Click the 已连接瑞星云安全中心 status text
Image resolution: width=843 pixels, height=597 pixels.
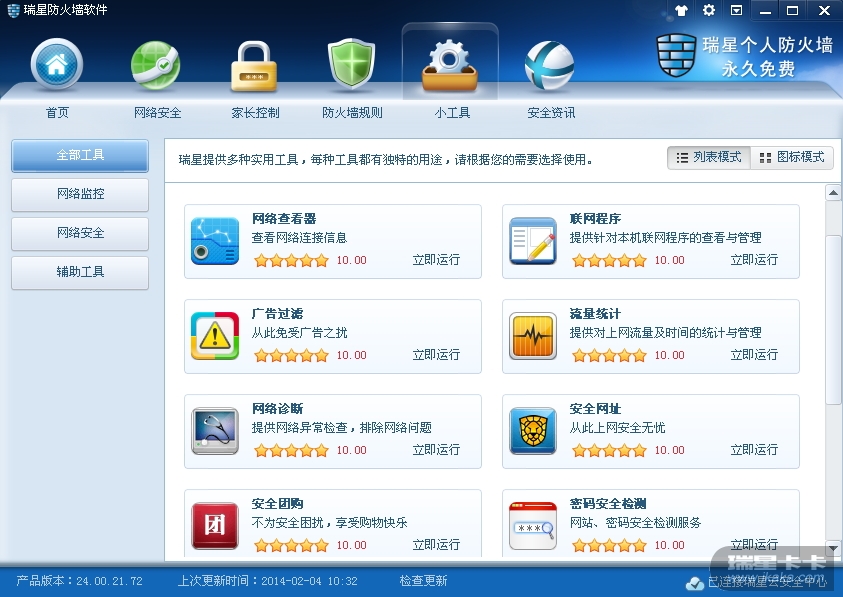pyautogui.click(x=767, y=582)
